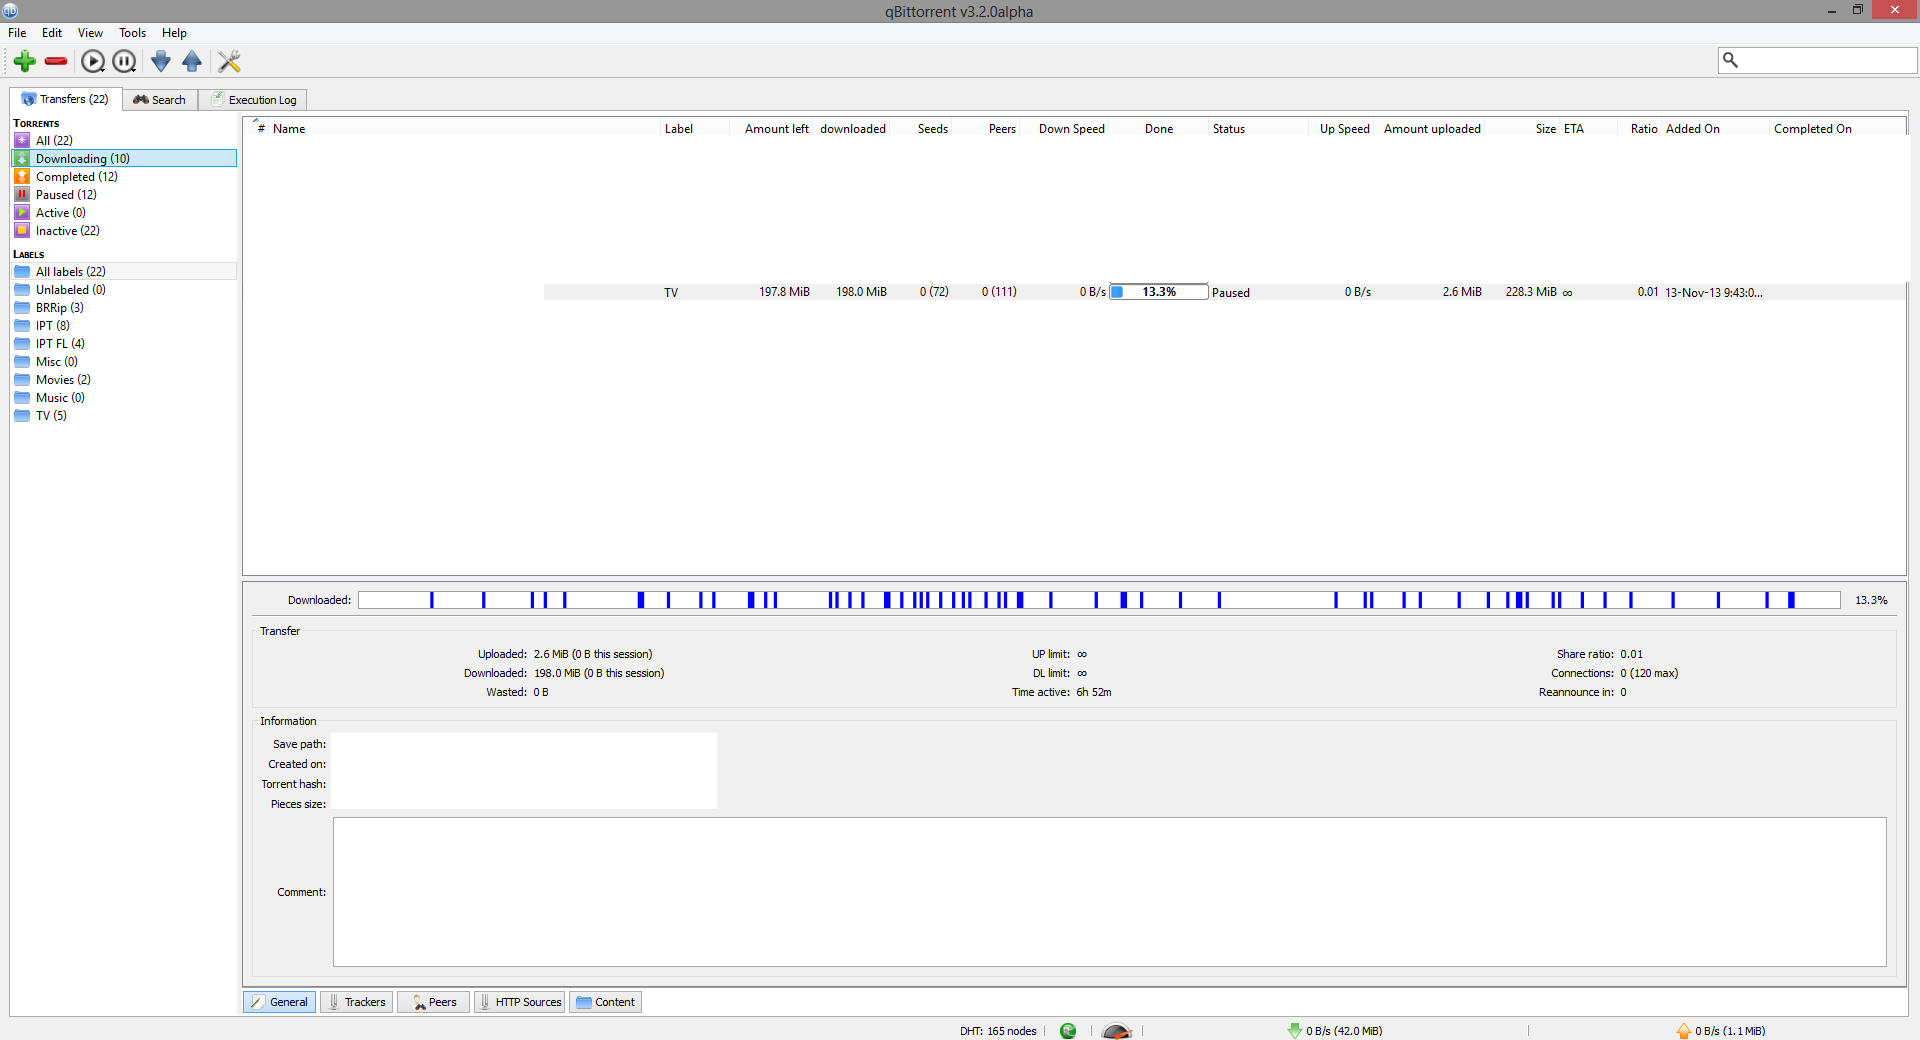Click the Downloaded pieces availability bar
This screenshot has width=1920, height=1040.
coord(1099,600)
